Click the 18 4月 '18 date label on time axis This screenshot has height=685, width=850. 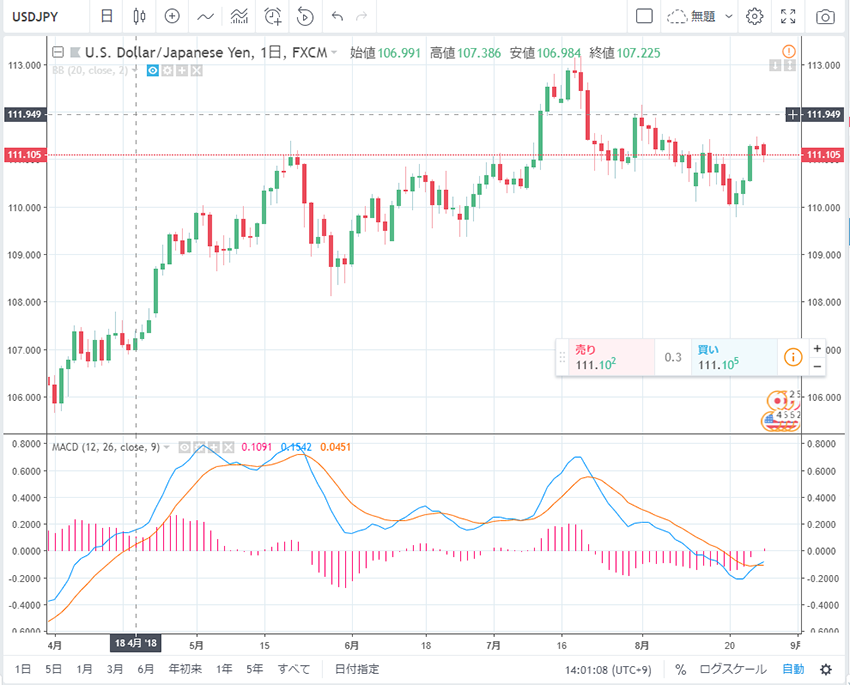click(x=136, y=643)
